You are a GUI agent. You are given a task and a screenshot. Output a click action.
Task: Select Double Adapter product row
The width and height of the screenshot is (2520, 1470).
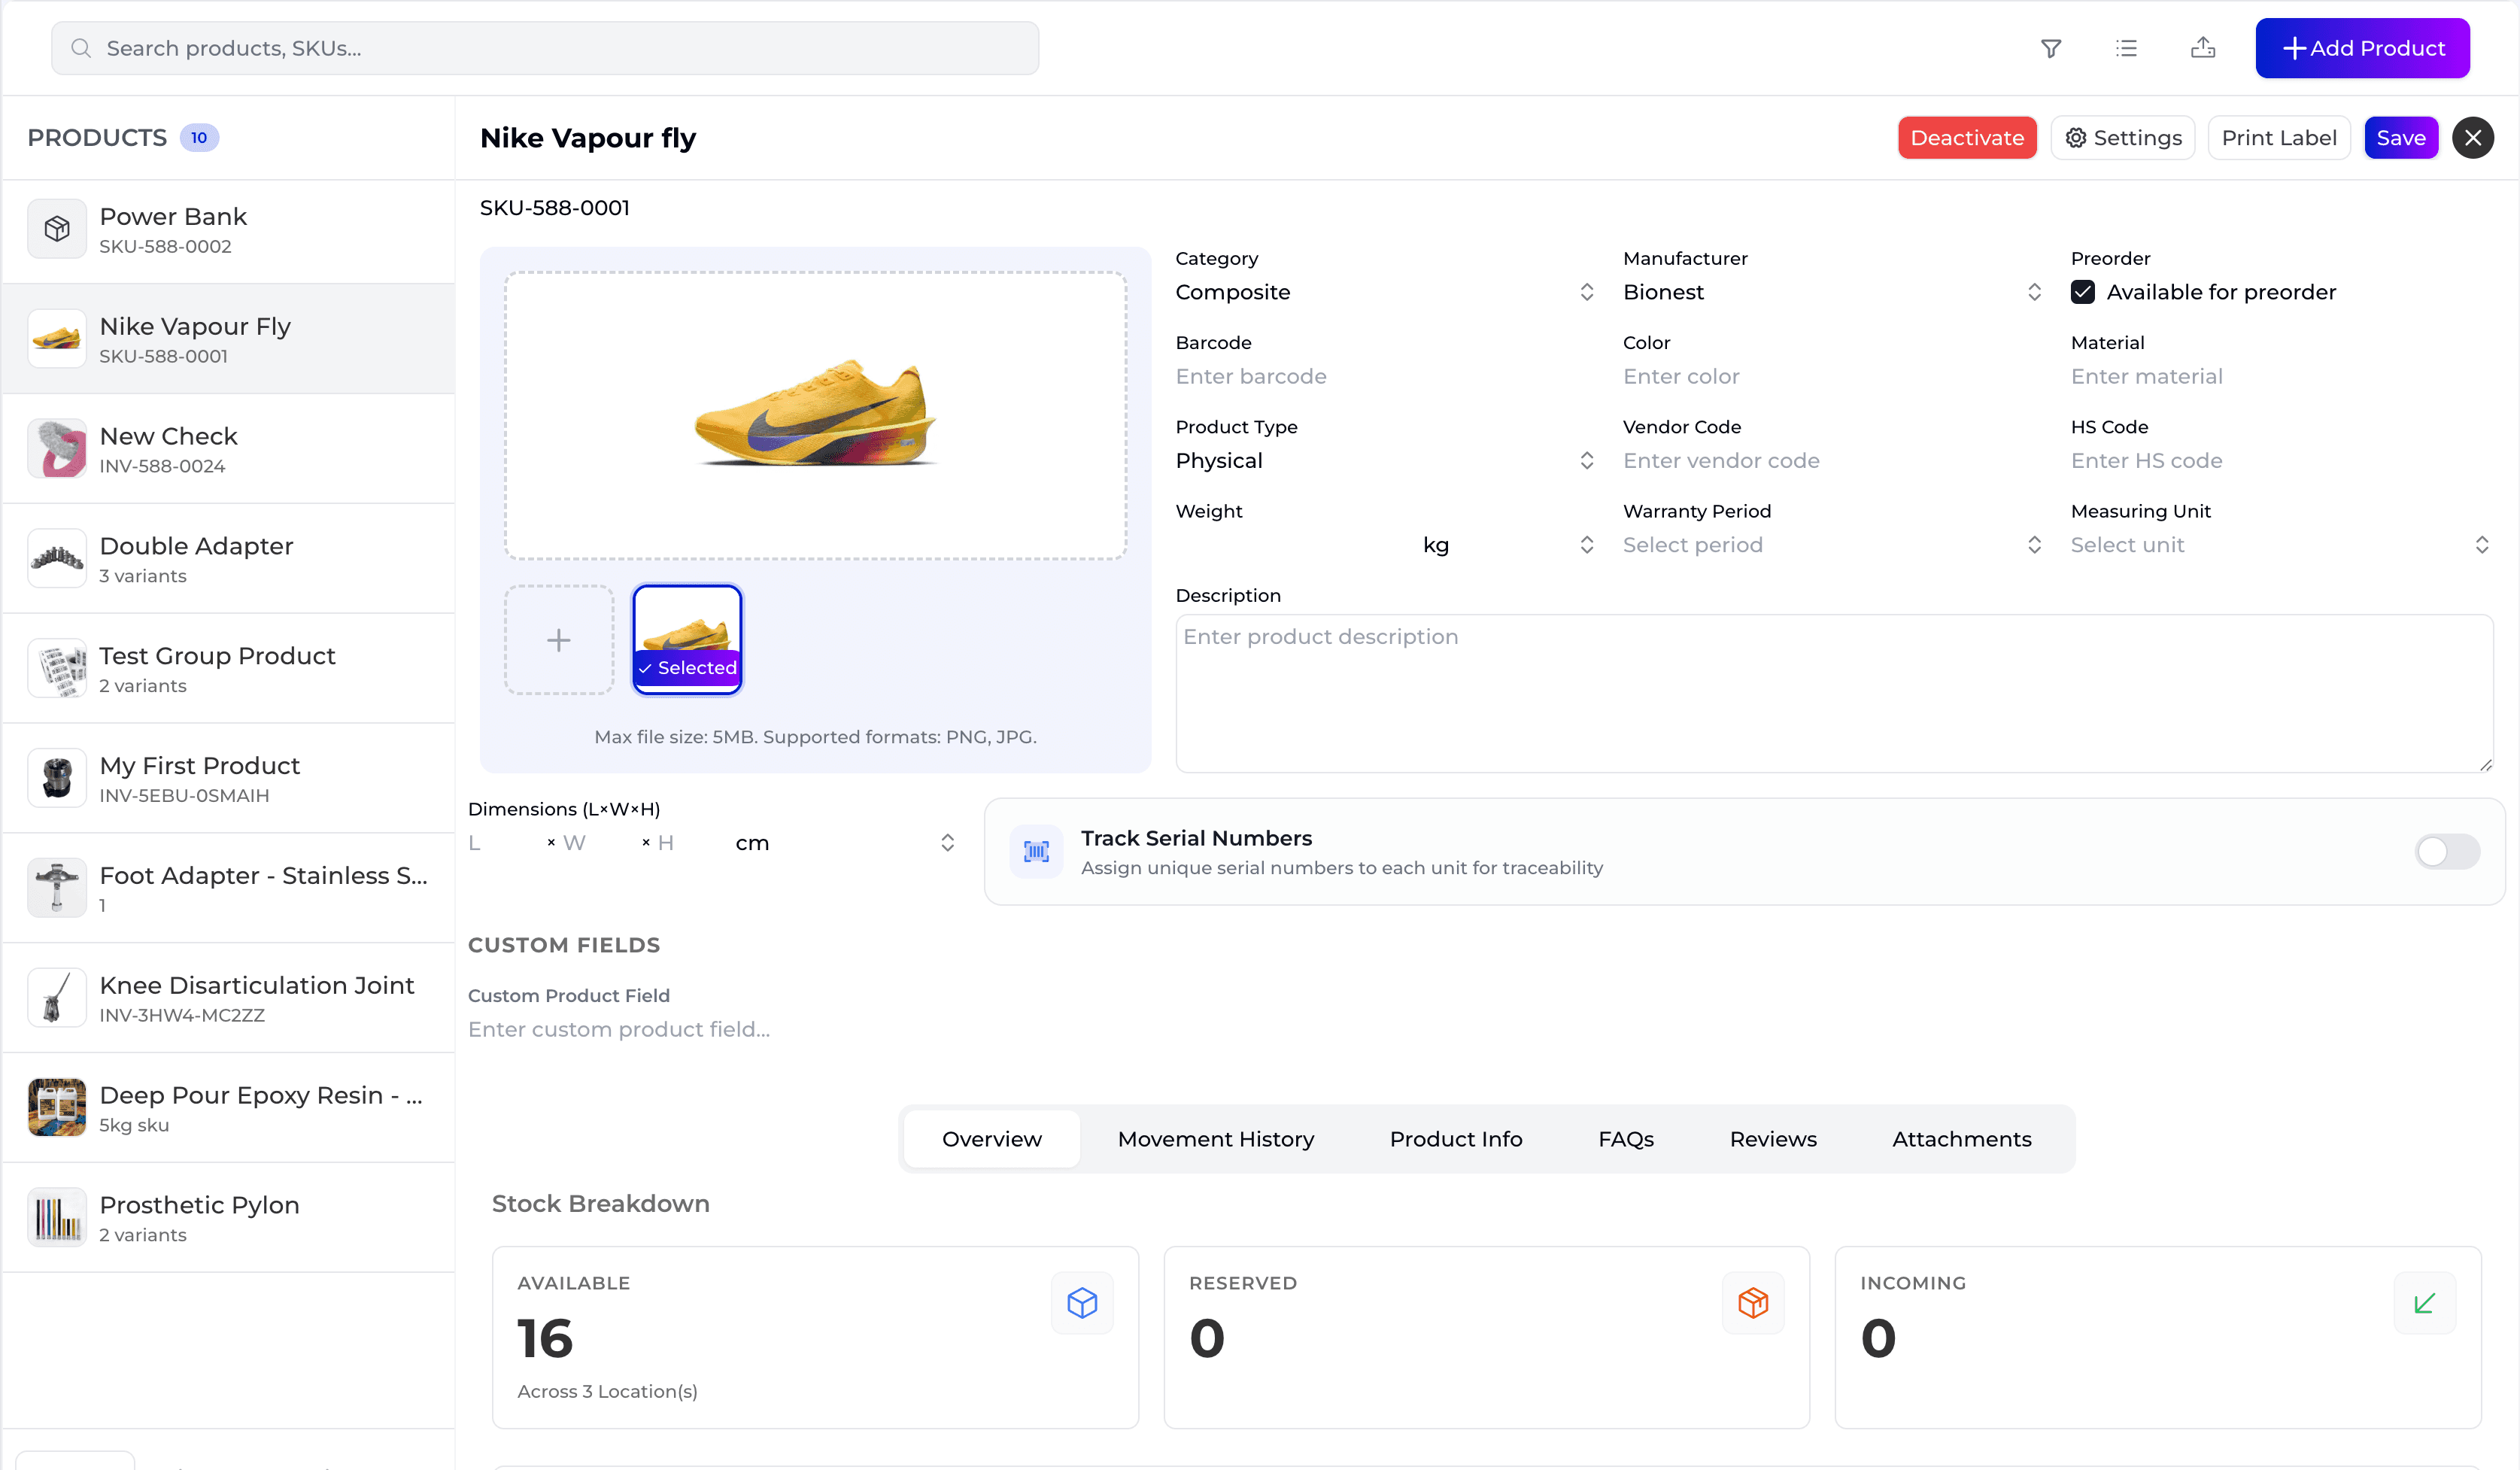point(229,559)
